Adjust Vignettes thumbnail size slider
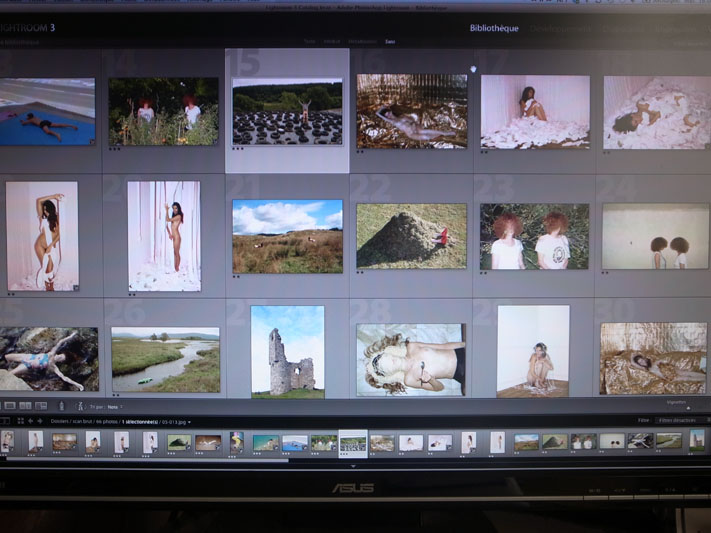This screenshot has height=533, width=711. coord(688,408)
